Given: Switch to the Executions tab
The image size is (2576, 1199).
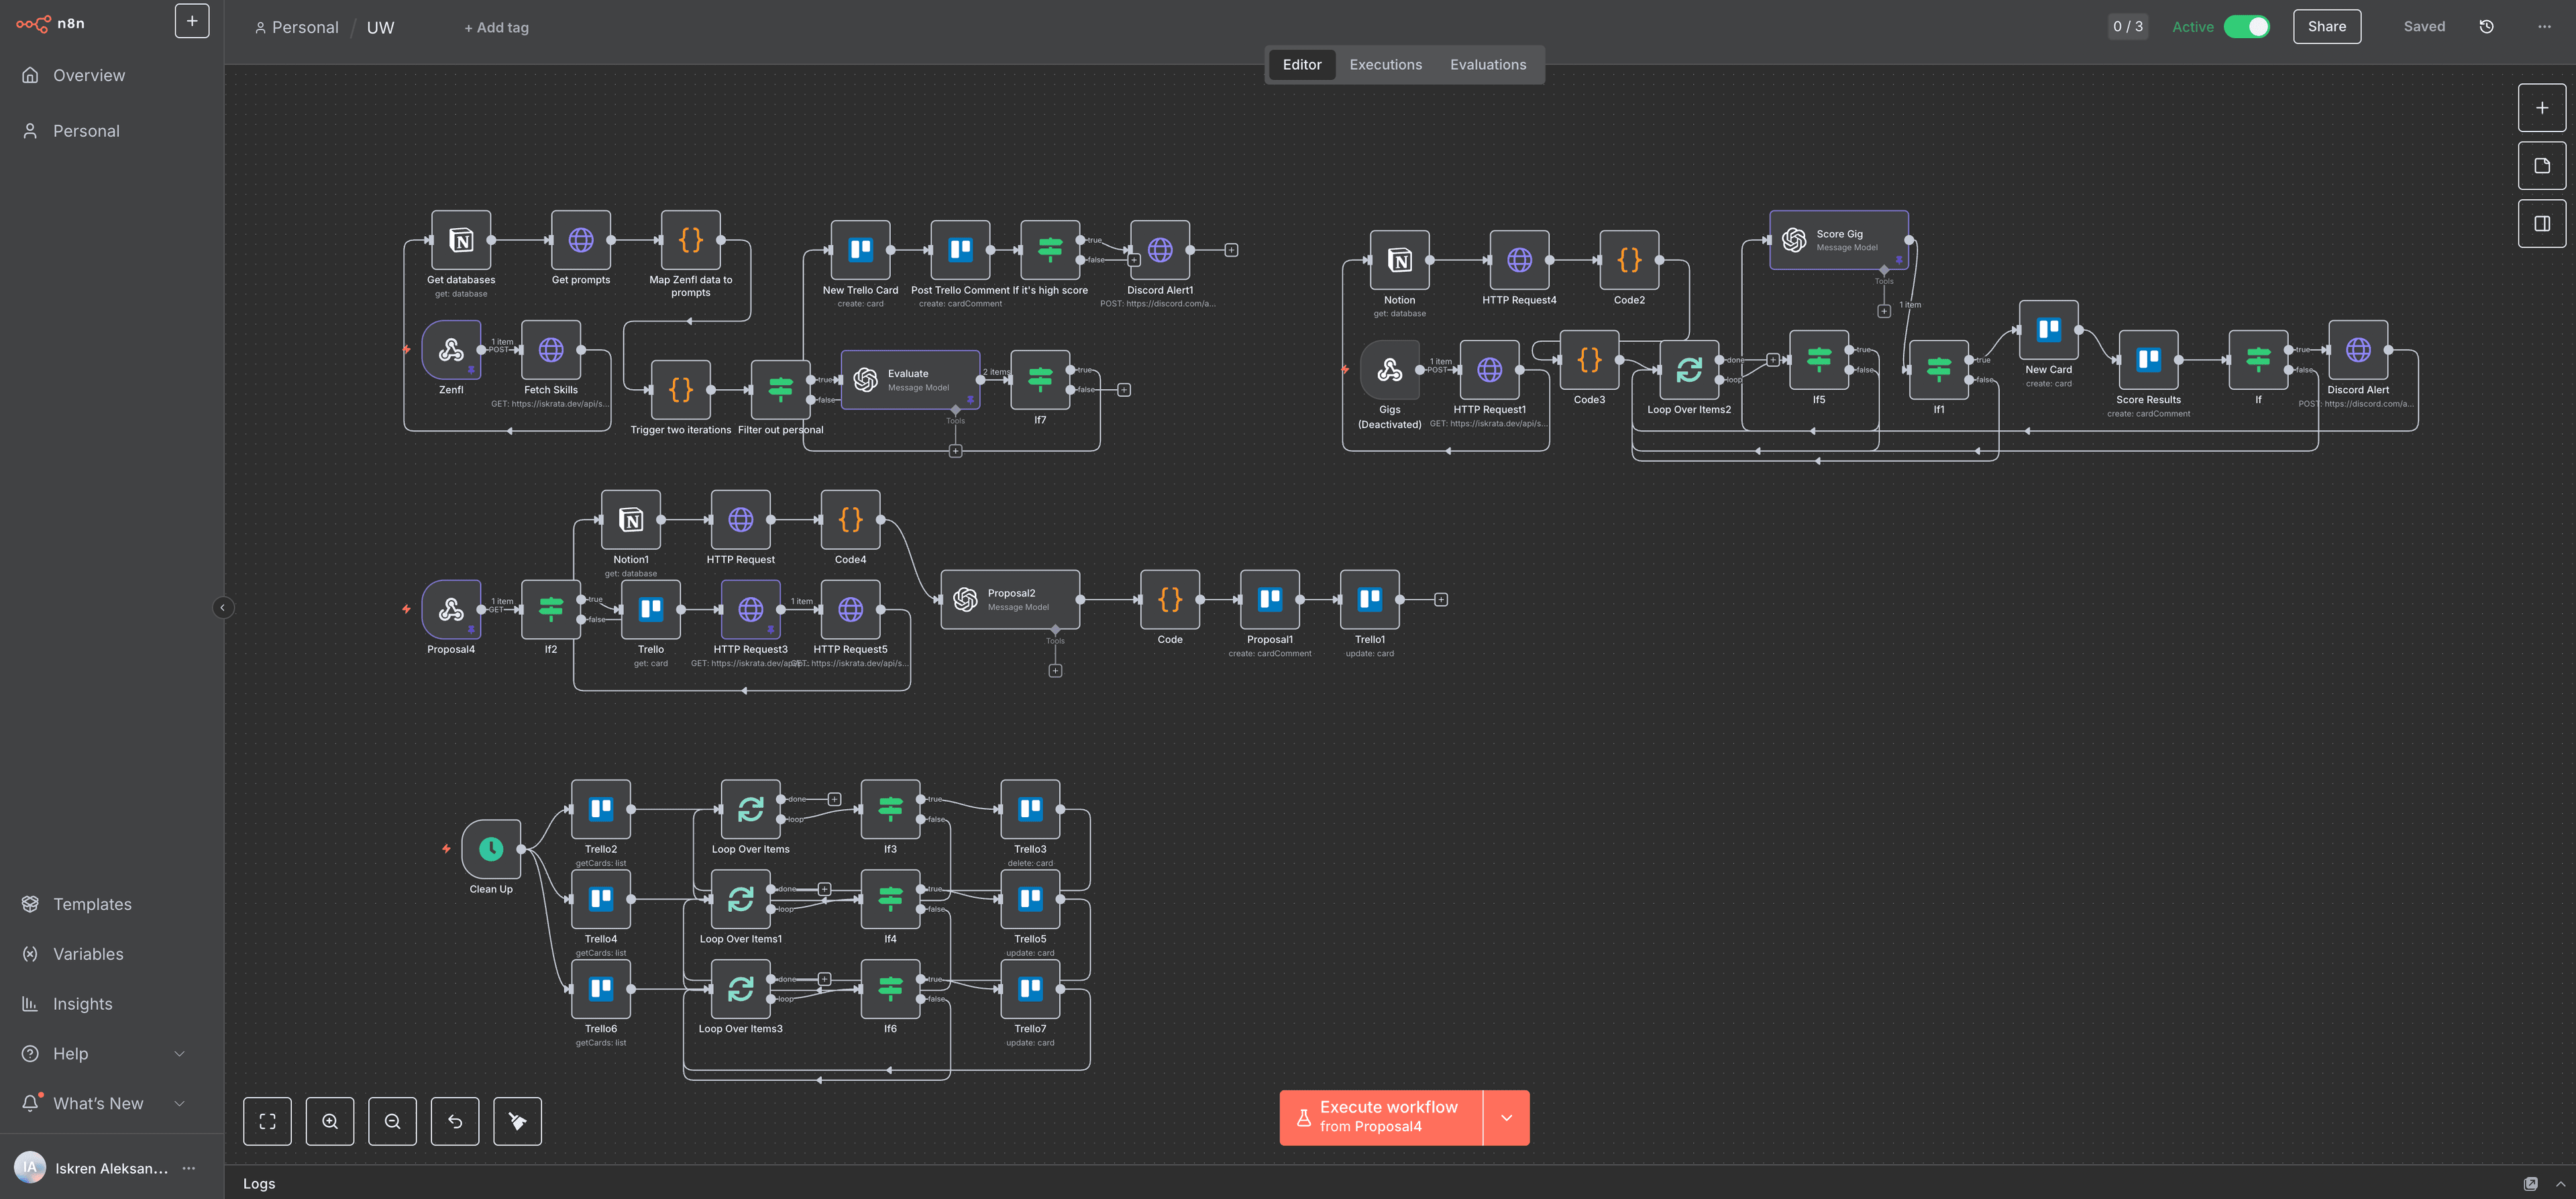Looking at the screenshot, I should pos(1385,64).
